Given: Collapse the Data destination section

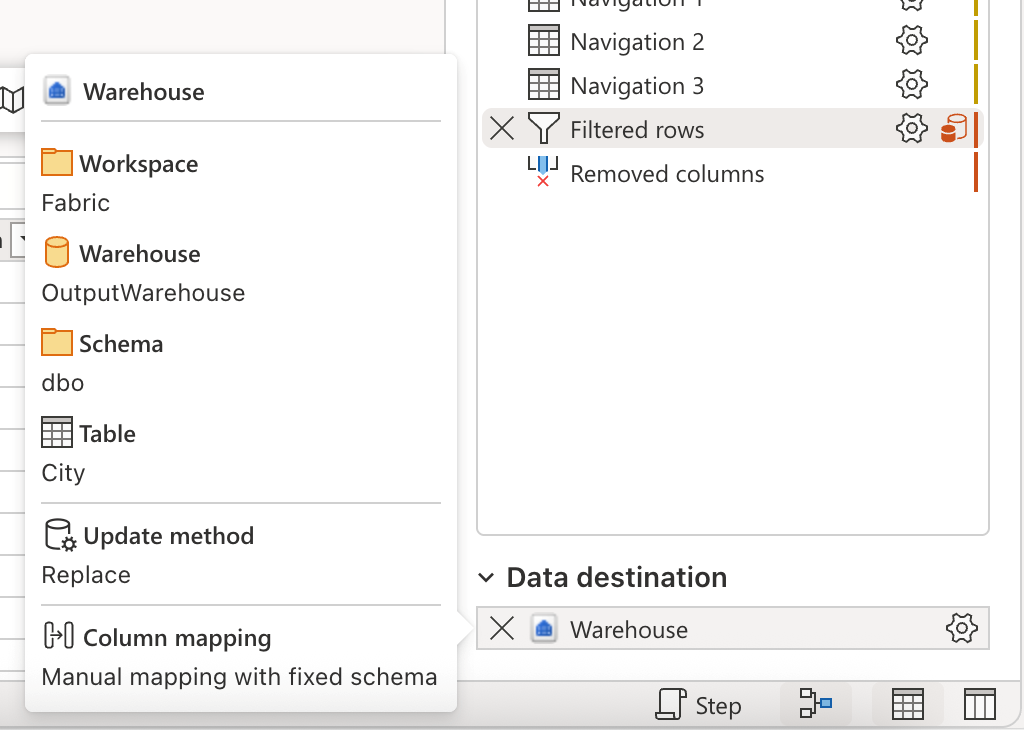Looking at the screenshot, I should 486,577.
